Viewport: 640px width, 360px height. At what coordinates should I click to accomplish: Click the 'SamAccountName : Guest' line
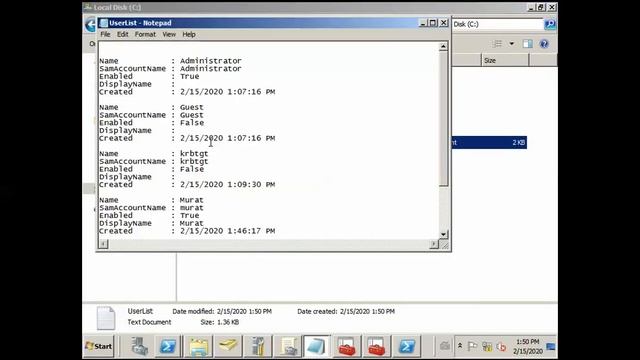tap(151, 115)
